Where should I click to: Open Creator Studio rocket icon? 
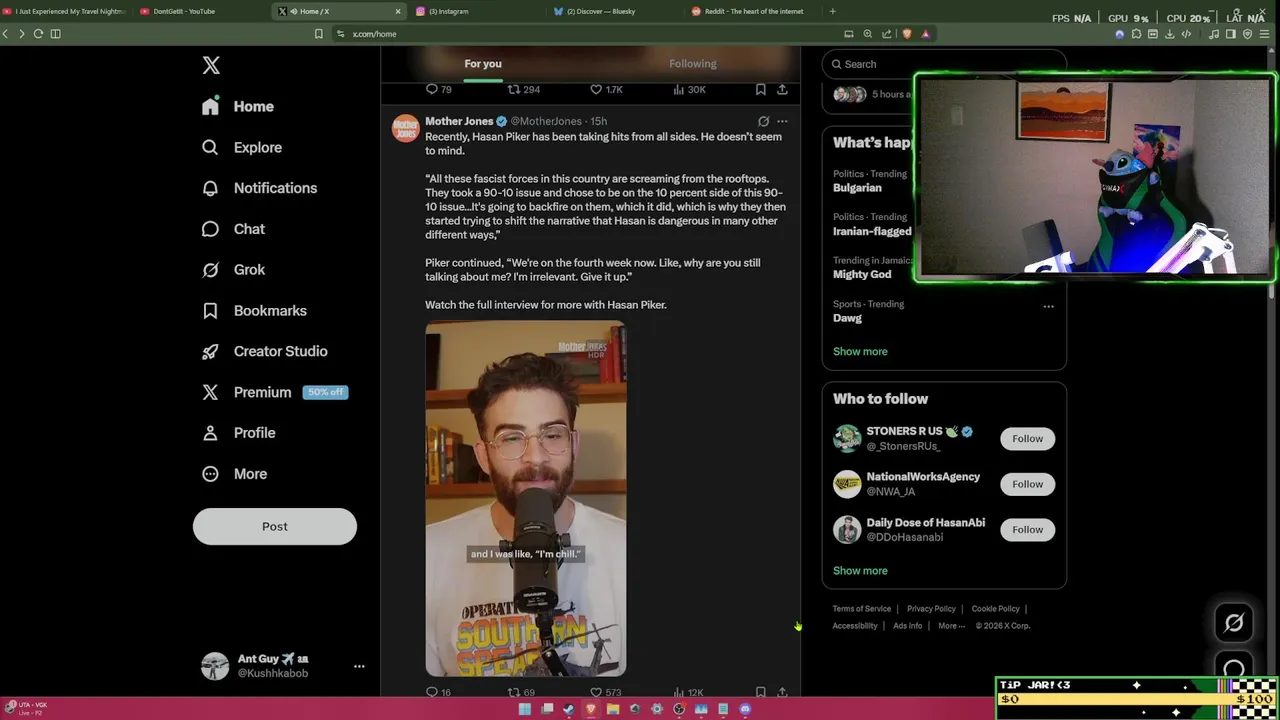point(210,352)
